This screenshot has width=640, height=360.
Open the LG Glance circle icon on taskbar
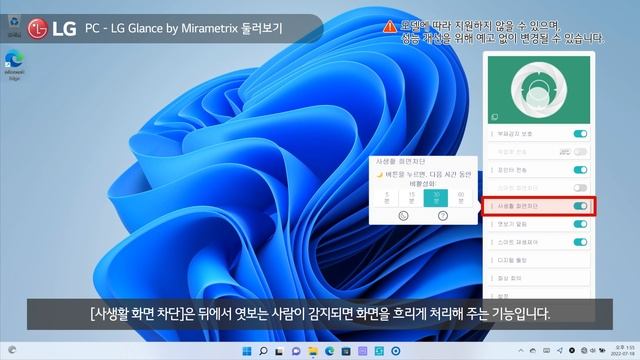[x=396, y=351]
